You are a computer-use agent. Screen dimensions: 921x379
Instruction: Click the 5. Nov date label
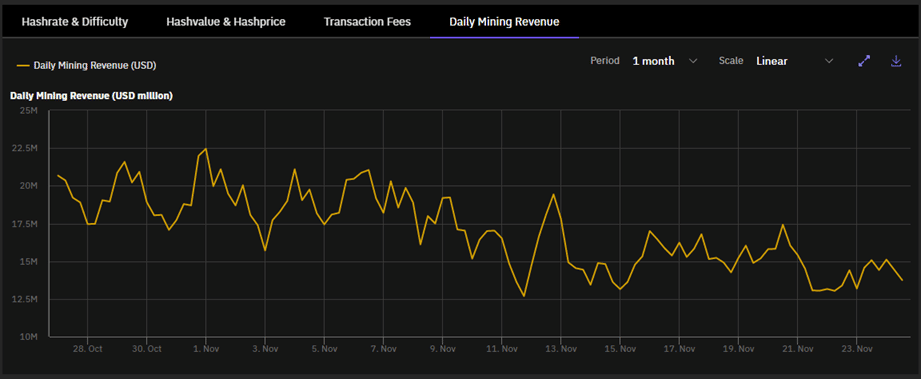[x=324, y=349]
